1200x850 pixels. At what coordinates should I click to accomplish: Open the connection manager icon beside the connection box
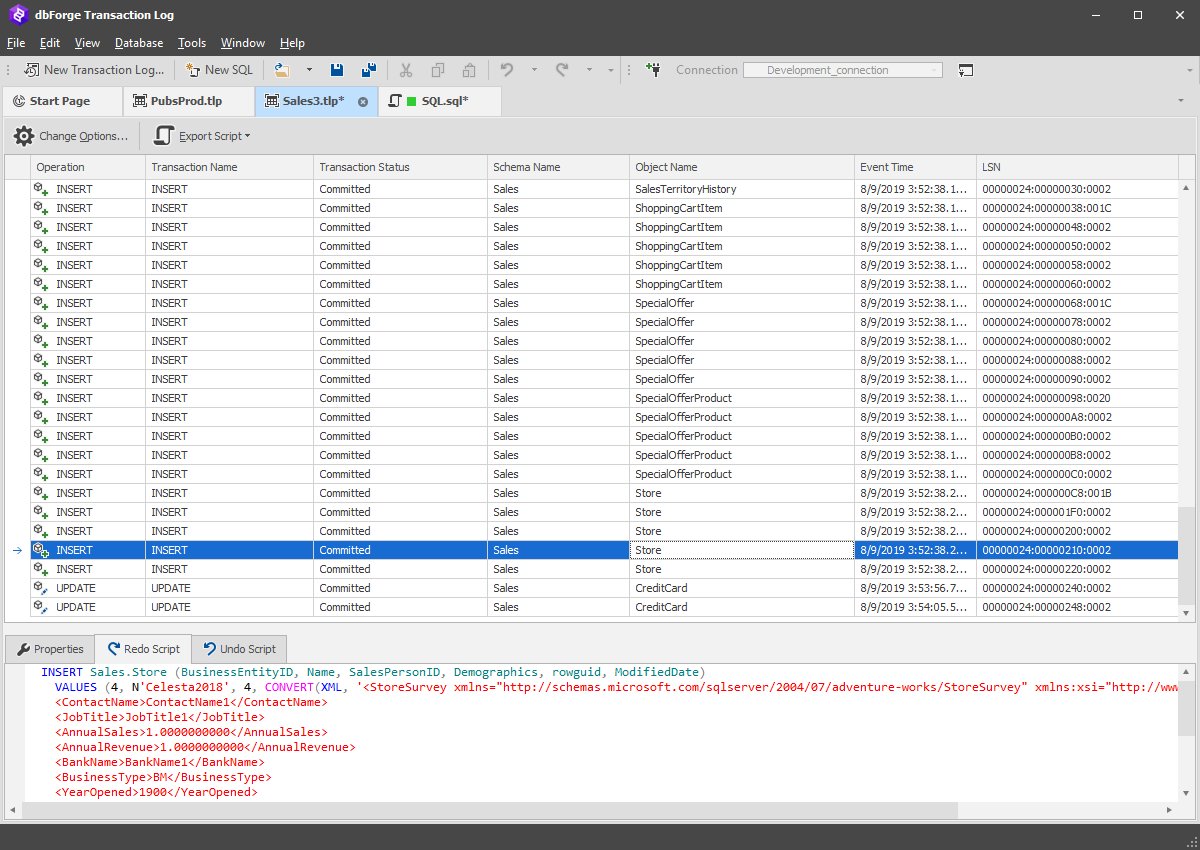966,70
